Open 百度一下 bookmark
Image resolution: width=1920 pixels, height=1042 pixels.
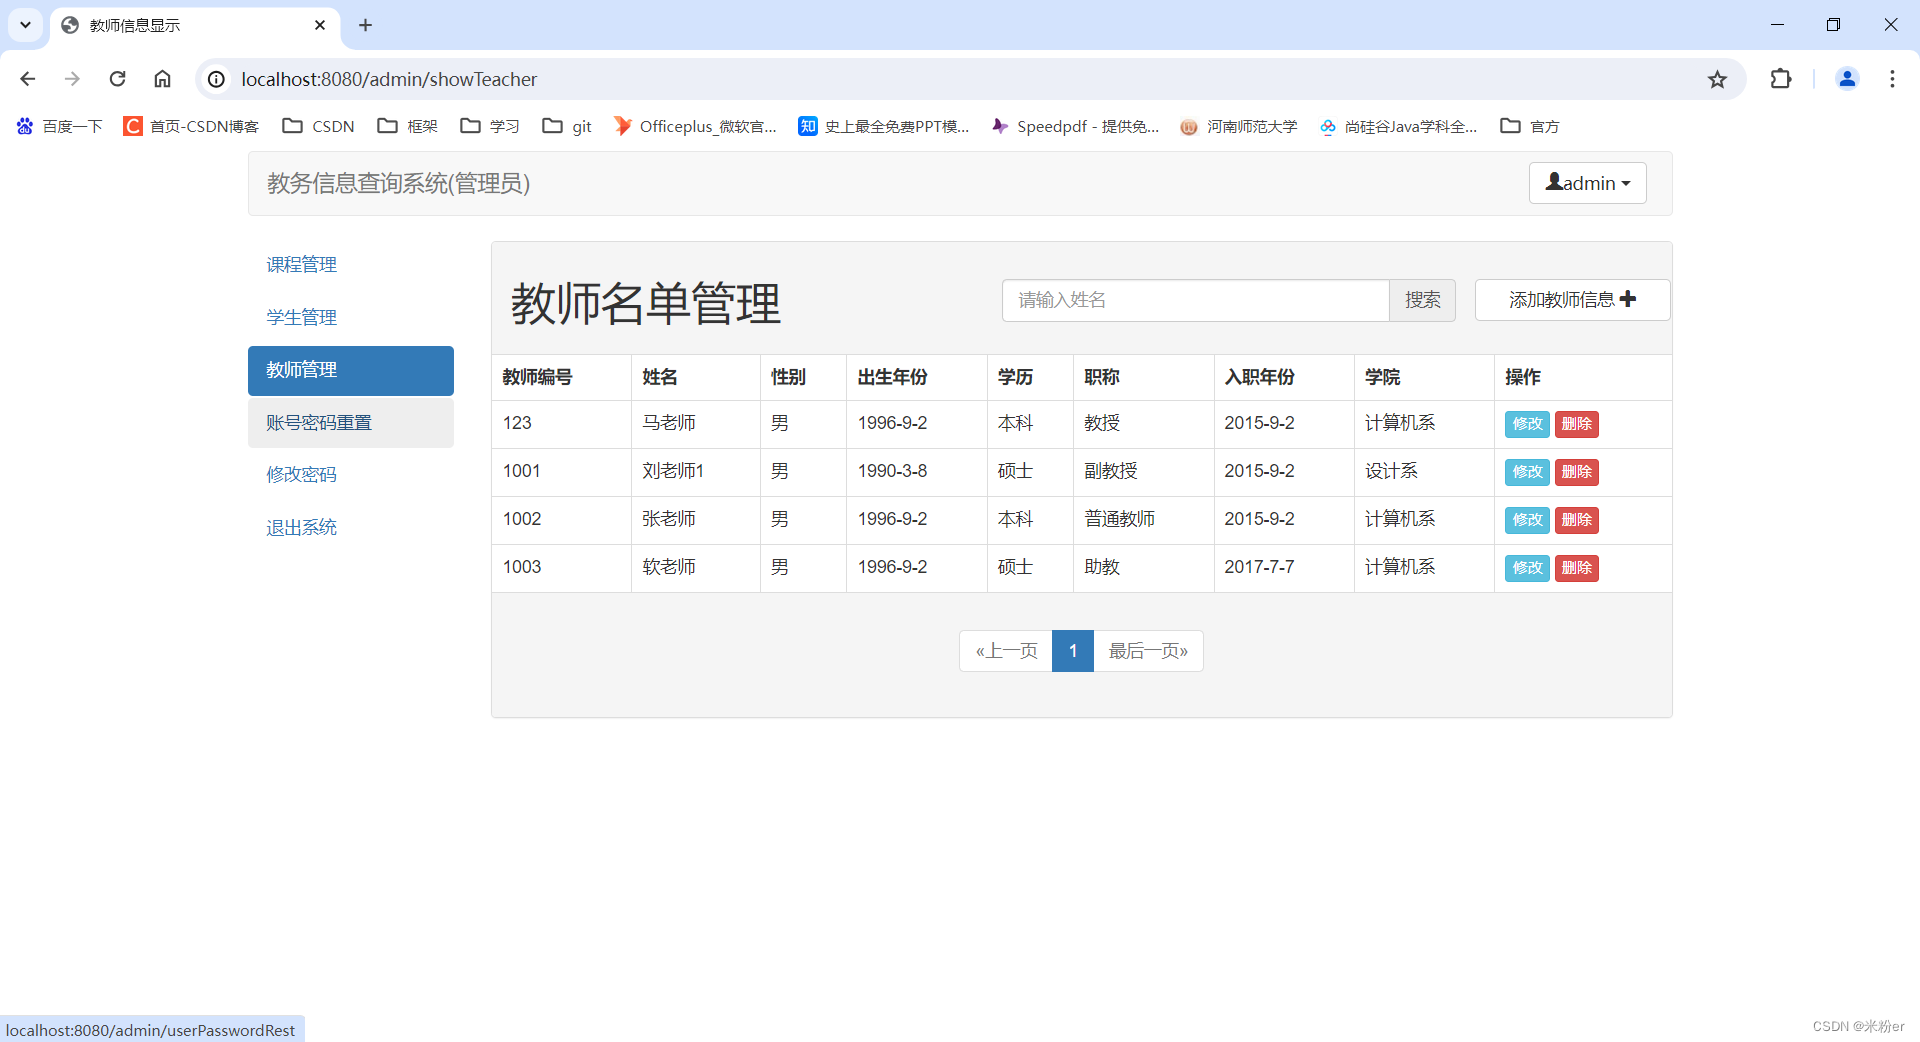(59, 126)
